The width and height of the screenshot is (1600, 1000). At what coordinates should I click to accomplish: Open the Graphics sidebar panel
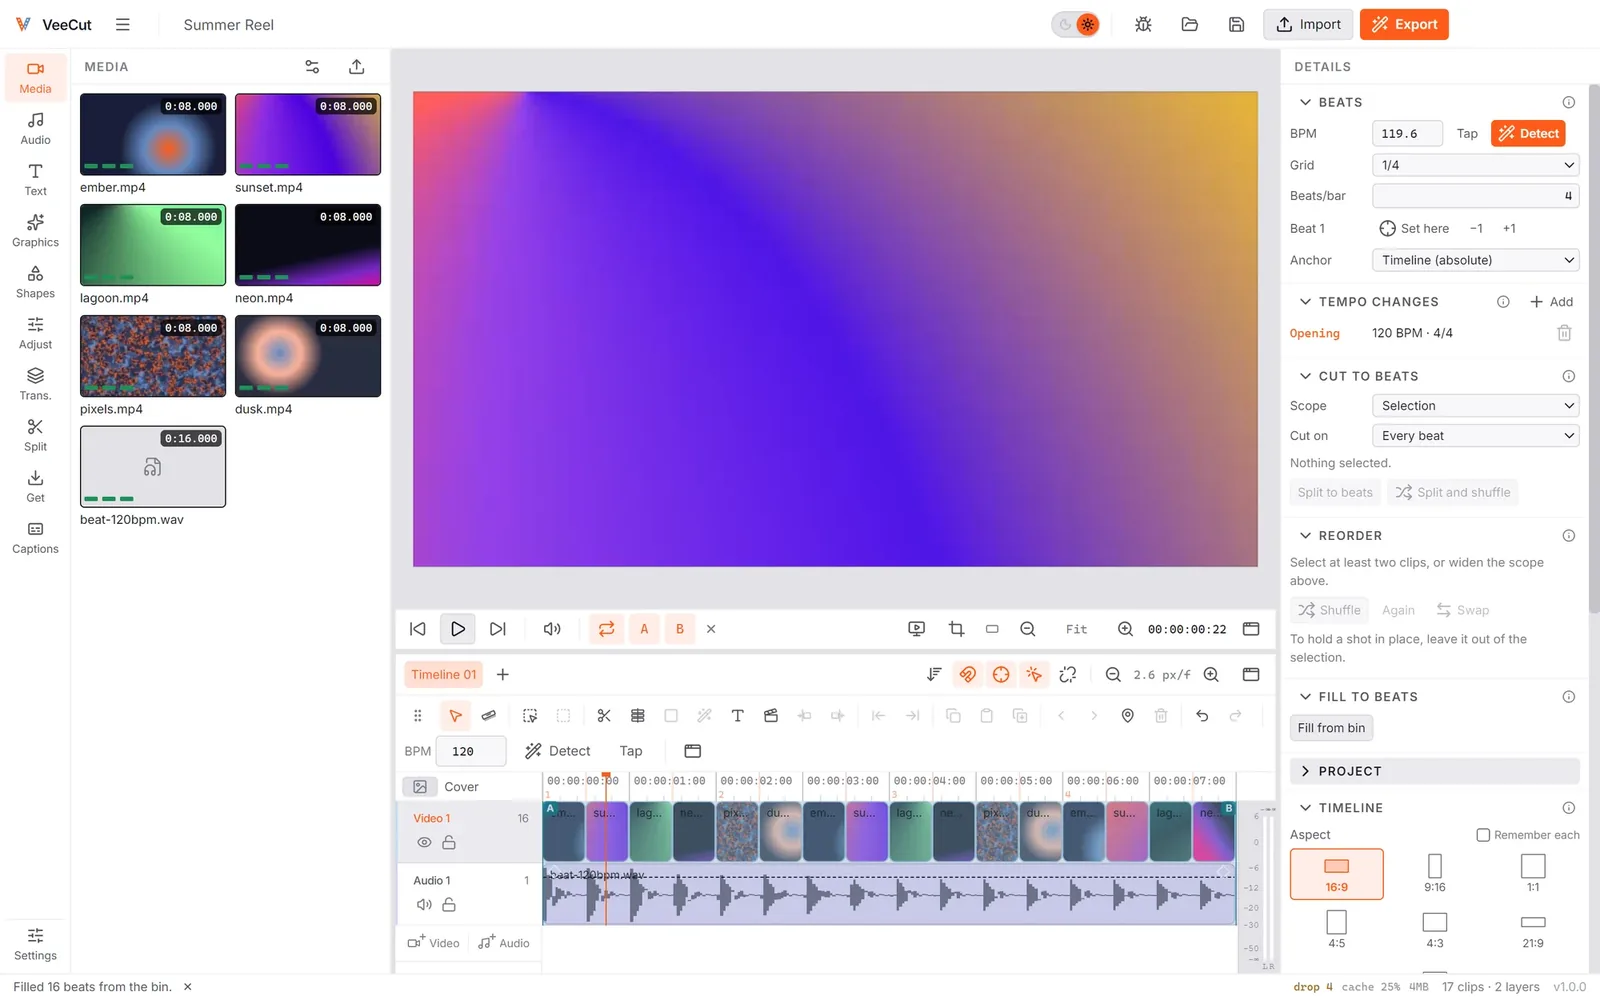tap(35, 231)
